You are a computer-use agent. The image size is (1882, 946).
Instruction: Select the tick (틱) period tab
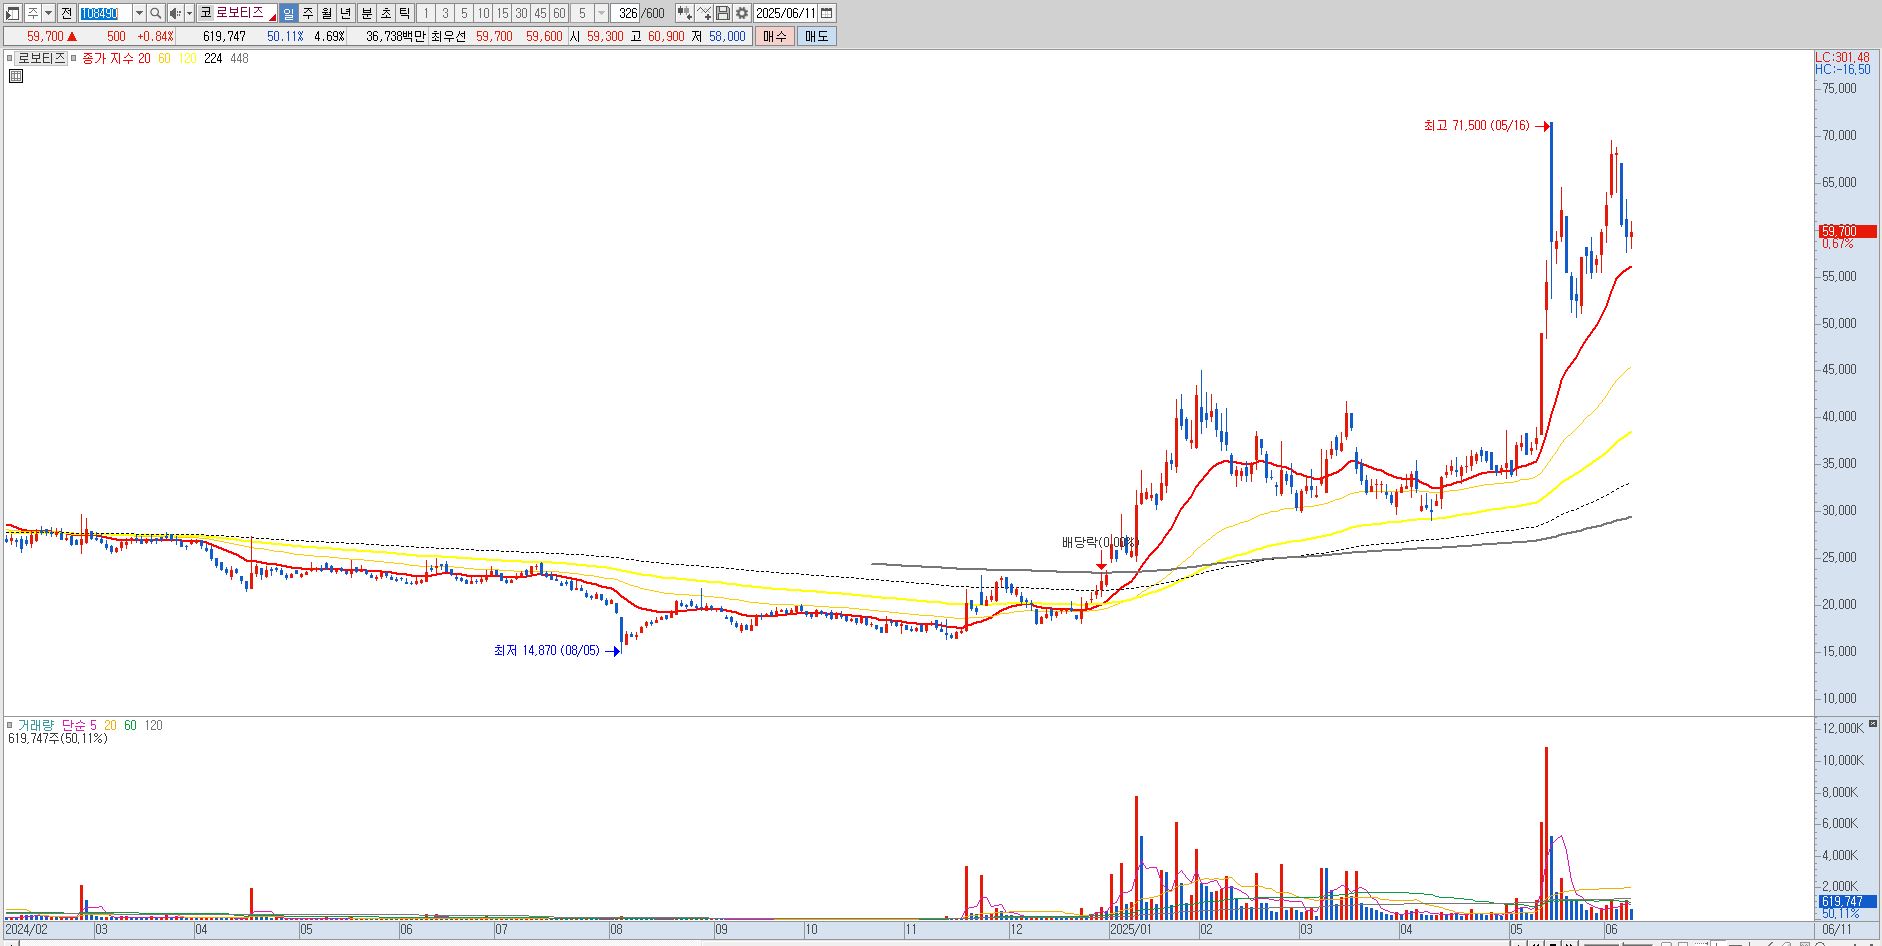tap(404, 13)
